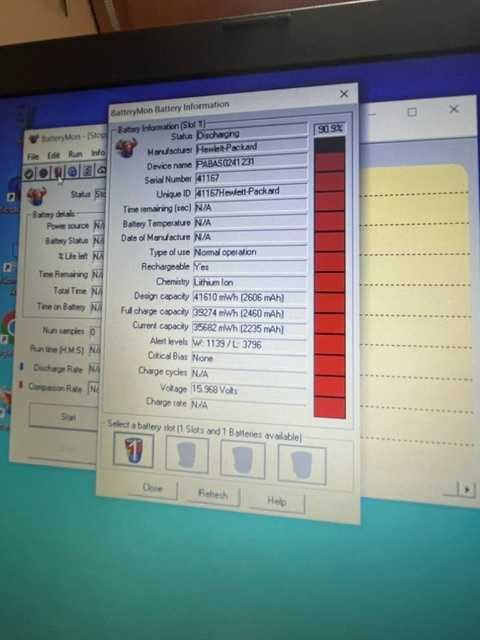Click the Current capacity 35682 mWh value
This screenshot has height=640, width=480.
pyautogui.click(x=249, y=328)
